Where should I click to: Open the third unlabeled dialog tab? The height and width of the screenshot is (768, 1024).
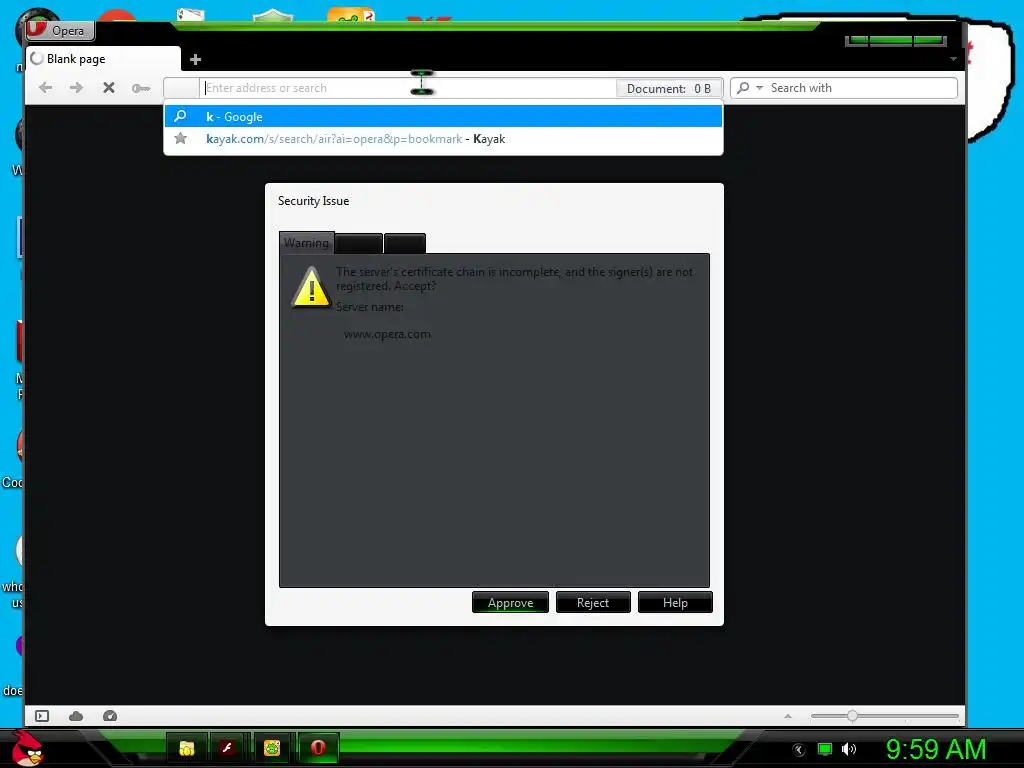click(x=405, y=244)
